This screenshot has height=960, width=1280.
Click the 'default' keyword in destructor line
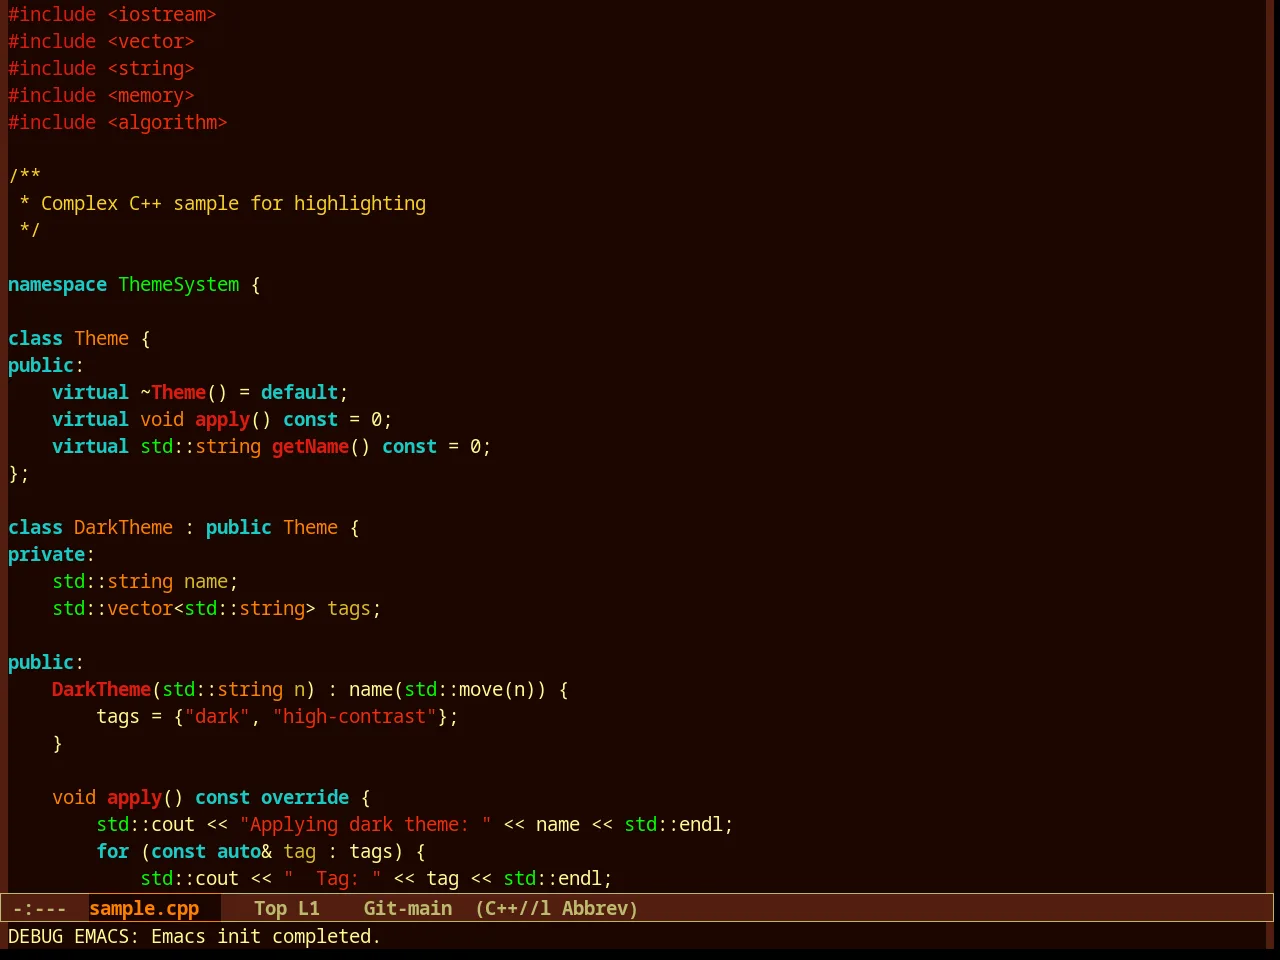click(299, 392)
